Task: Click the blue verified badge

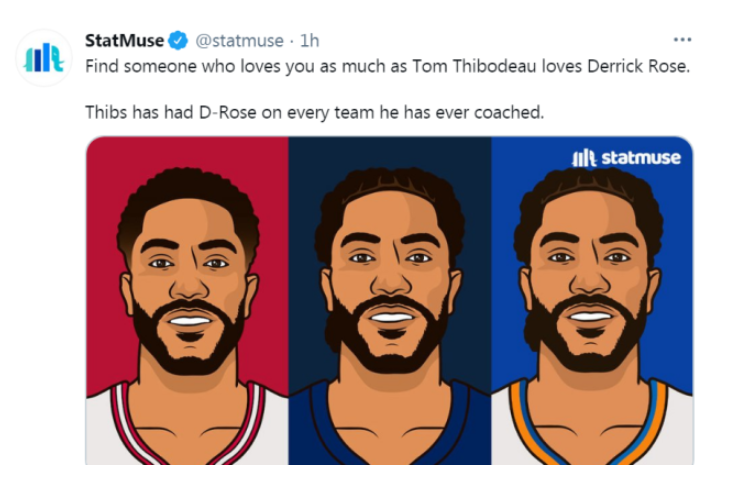Action: coord(178,41)
